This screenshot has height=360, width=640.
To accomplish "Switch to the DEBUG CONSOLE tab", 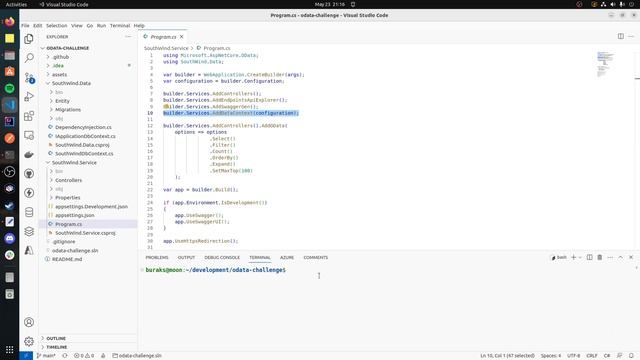I will click(x=222, y=258).
